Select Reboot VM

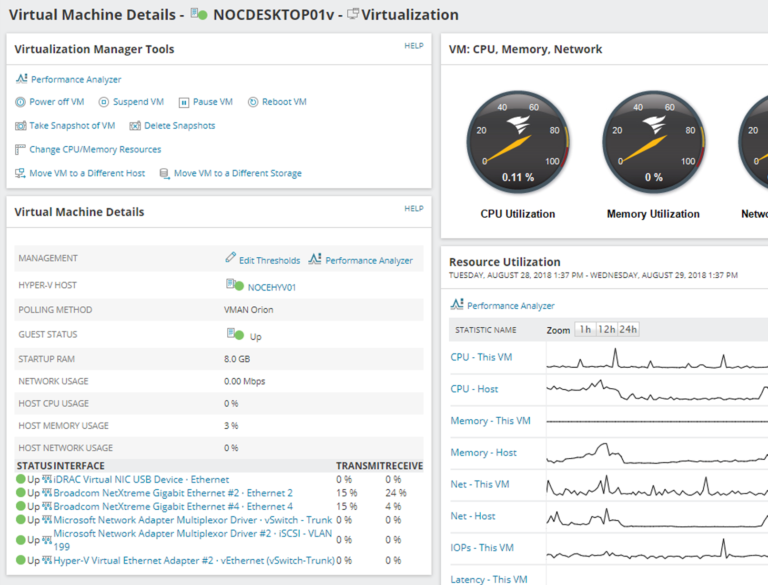pos(284,102)
